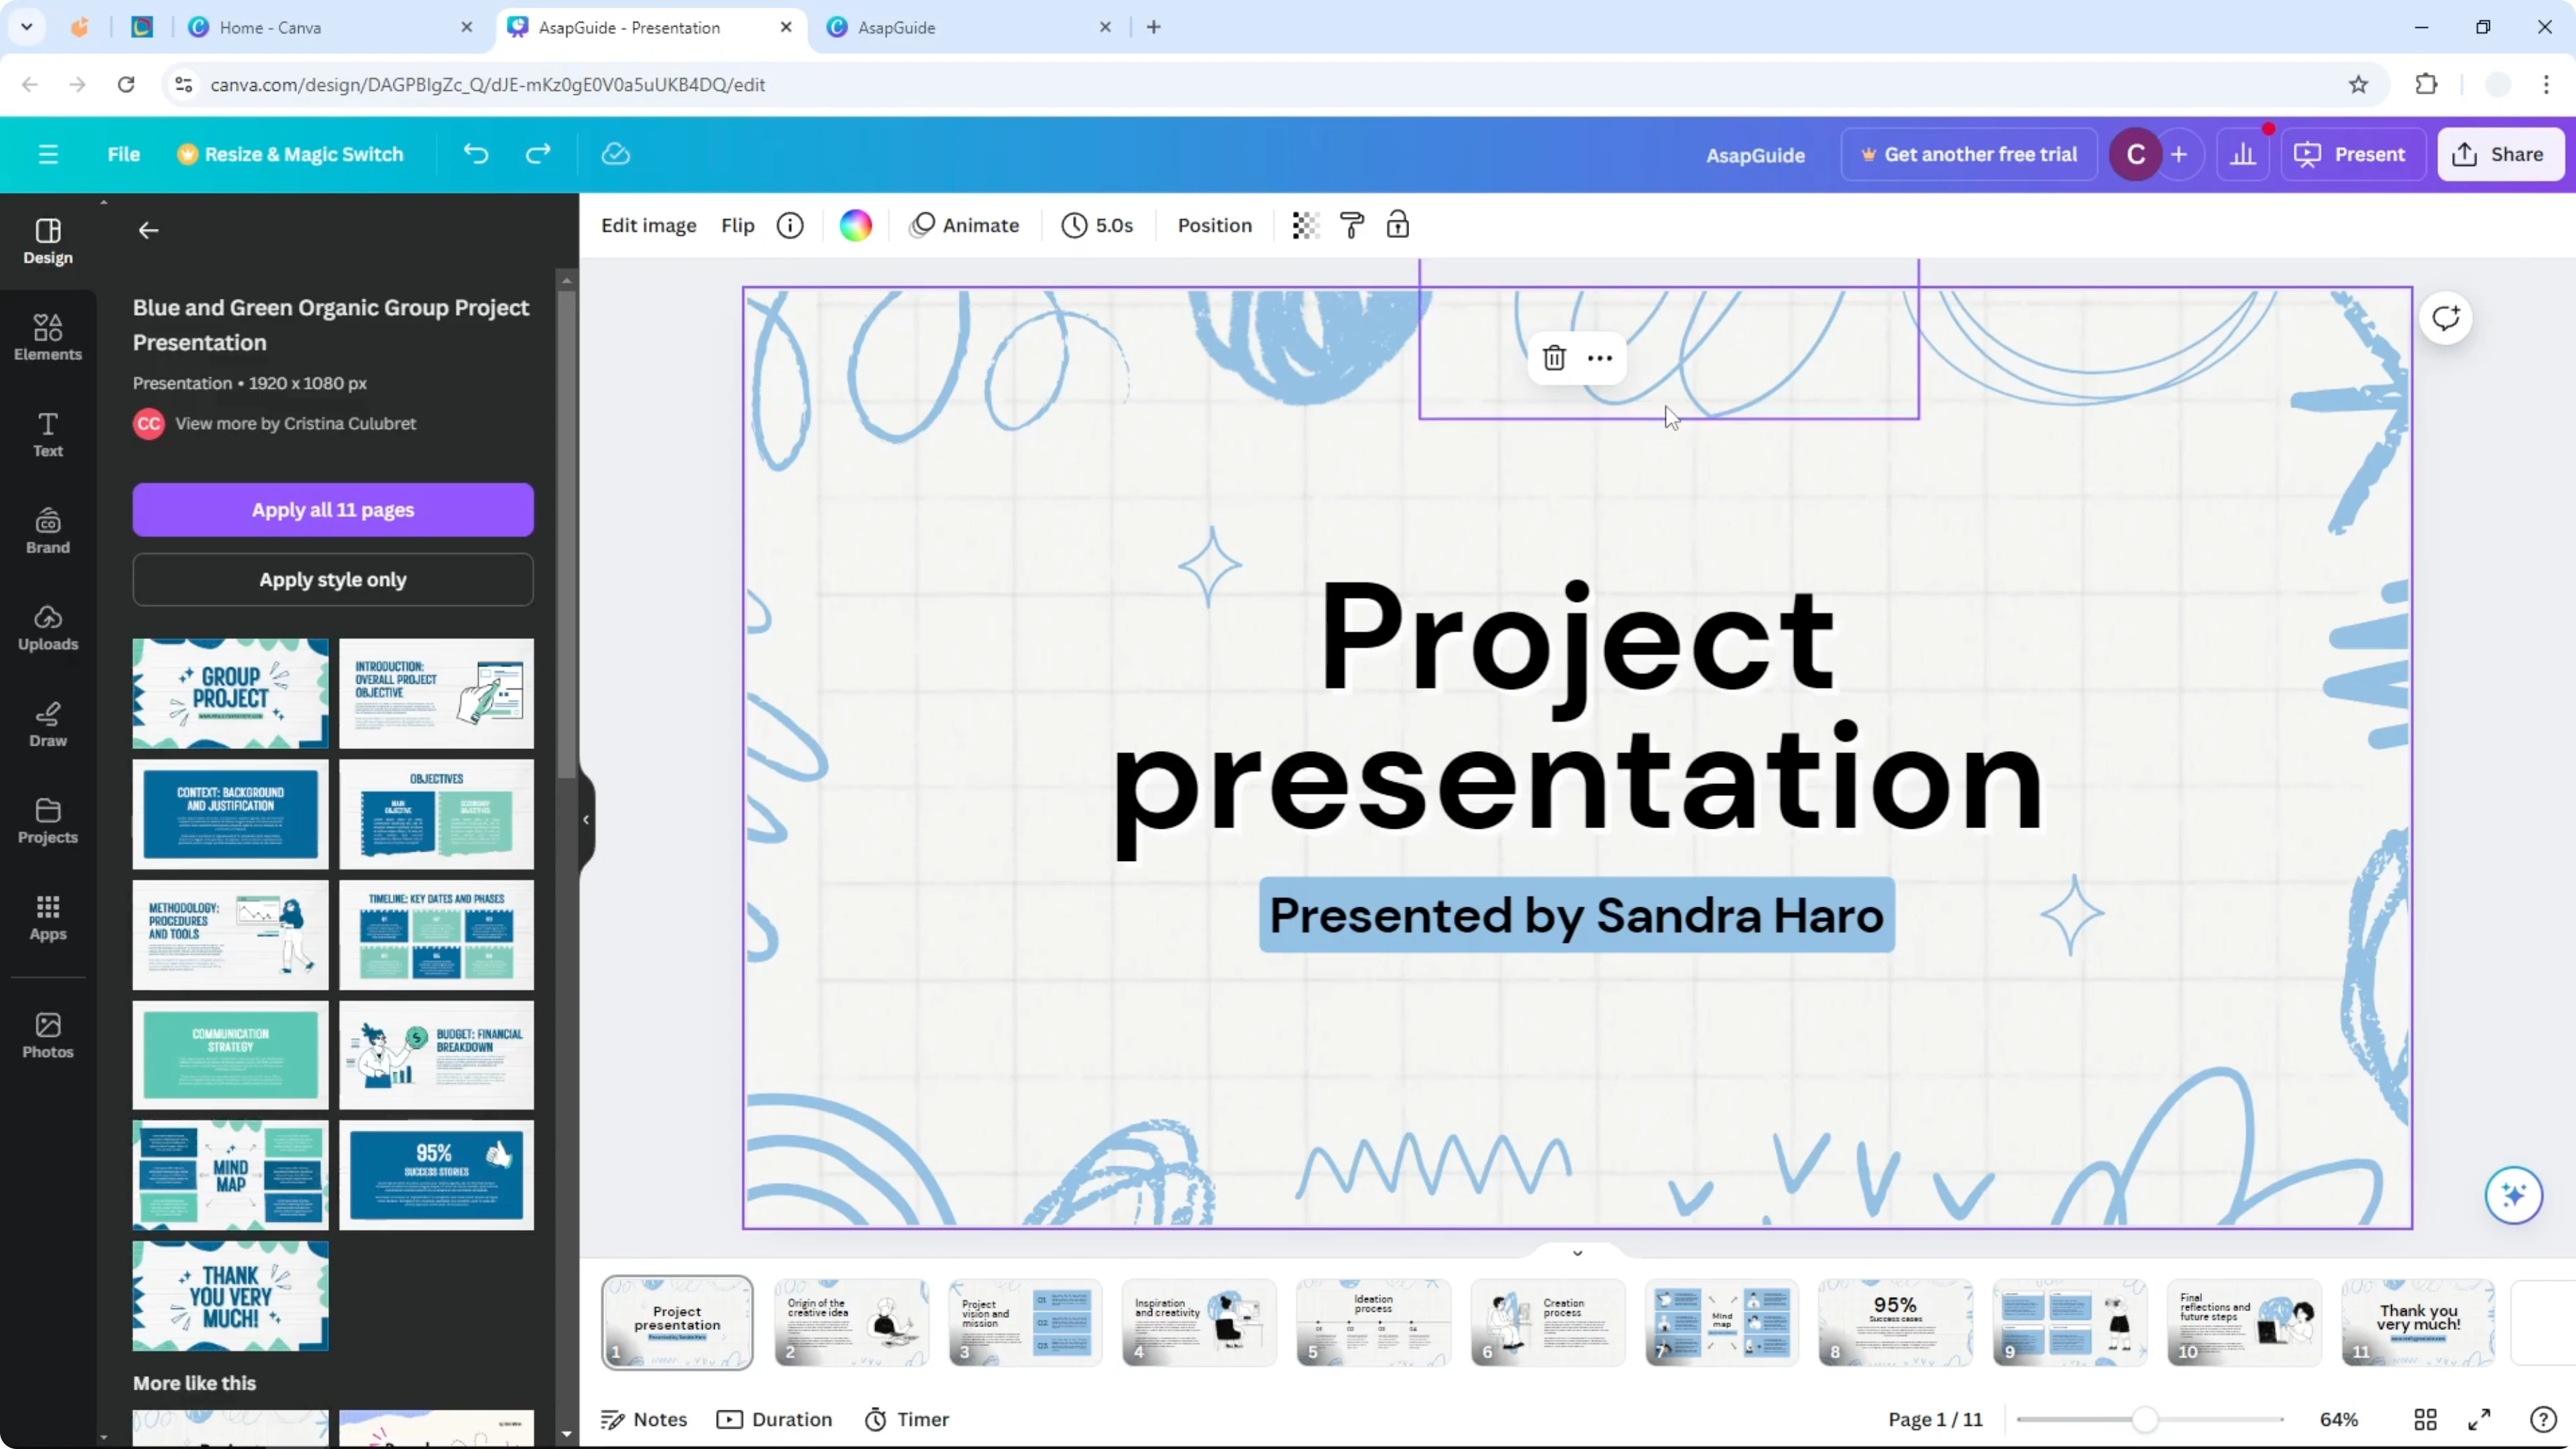2576x1449 pixels.
Task: Go to slide 11 Thank you thumbnail
Action: pos(2418,1322)
